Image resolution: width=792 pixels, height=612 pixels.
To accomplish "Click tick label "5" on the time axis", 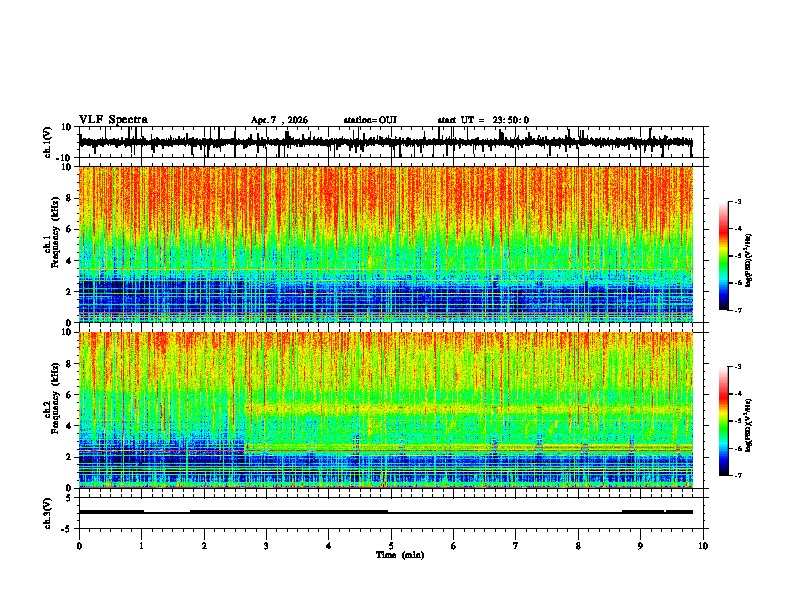I will click(x=391, y=546).
